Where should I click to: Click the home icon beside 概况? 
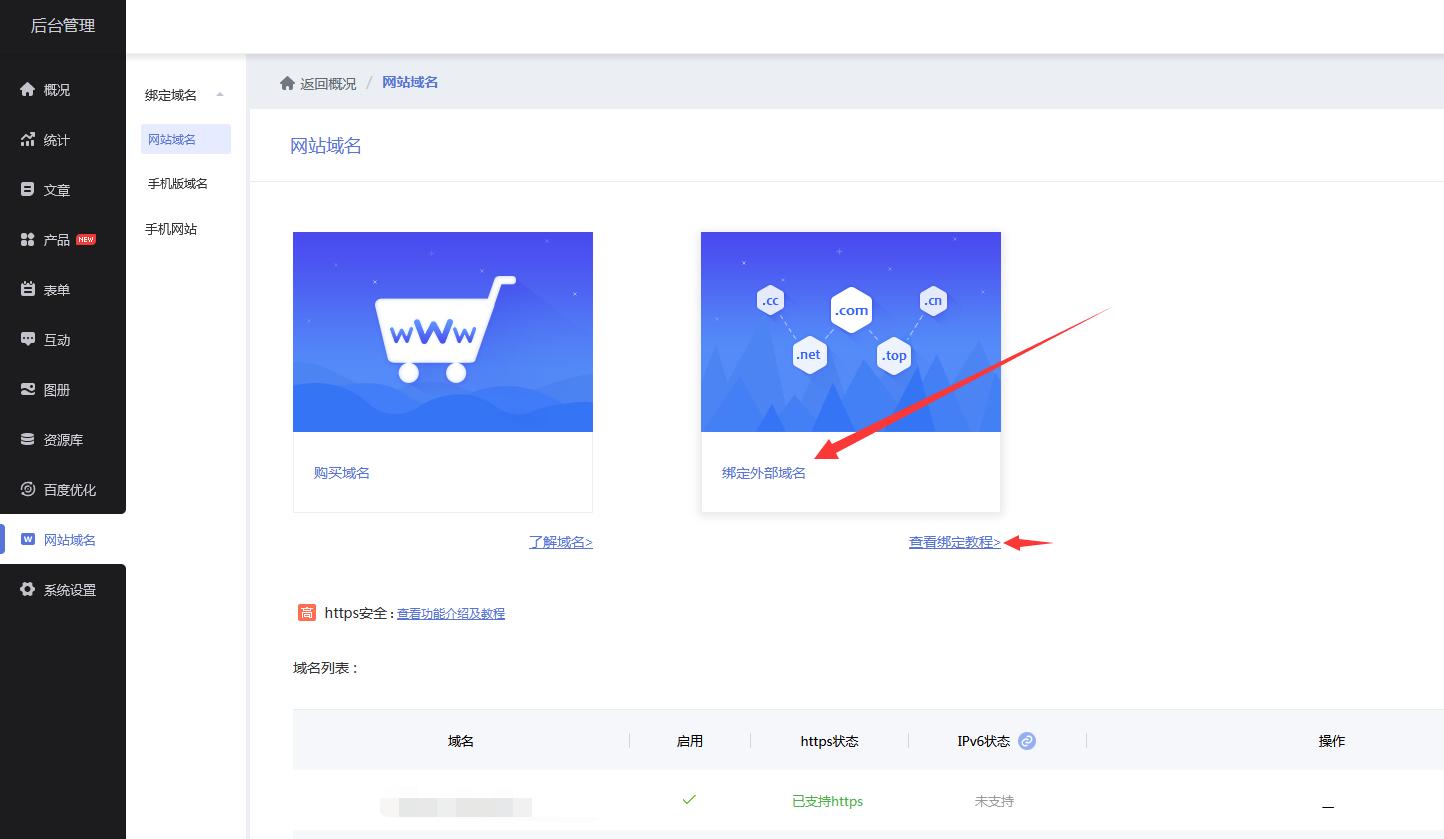click(x=28, y=90)
